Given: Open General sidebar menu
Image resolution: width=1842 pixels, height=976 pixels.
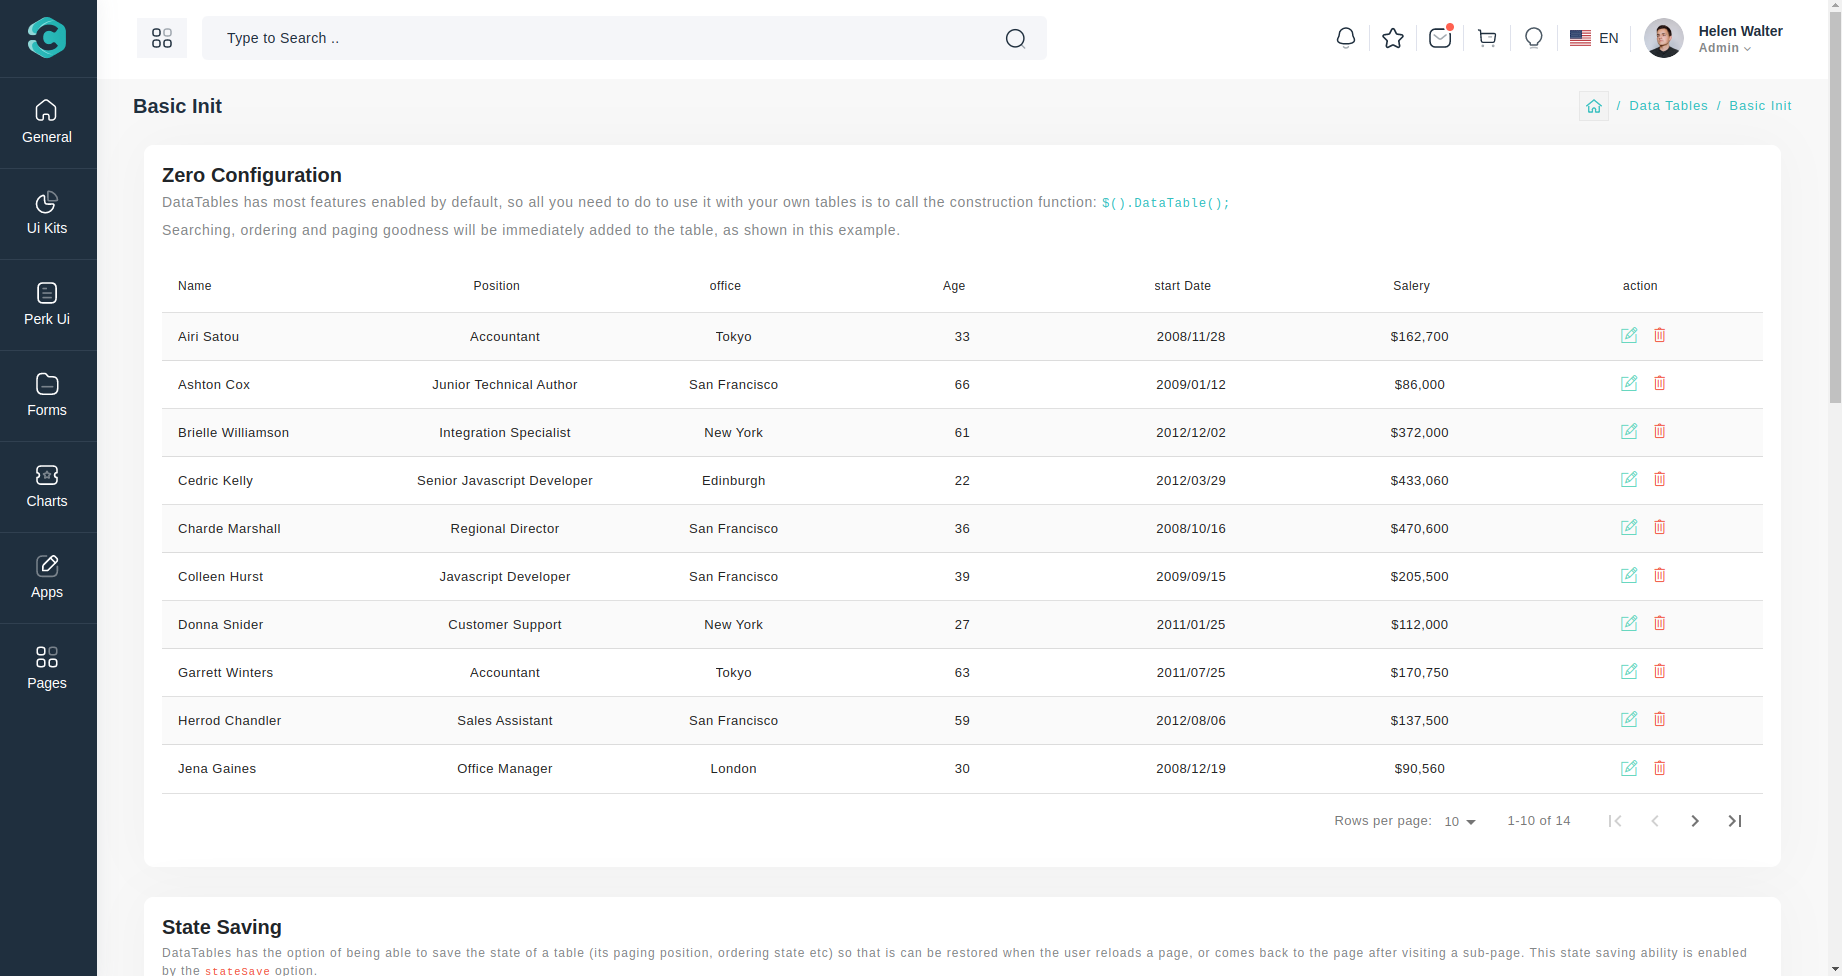Looking at the screenshot, I should pos(47,122).
